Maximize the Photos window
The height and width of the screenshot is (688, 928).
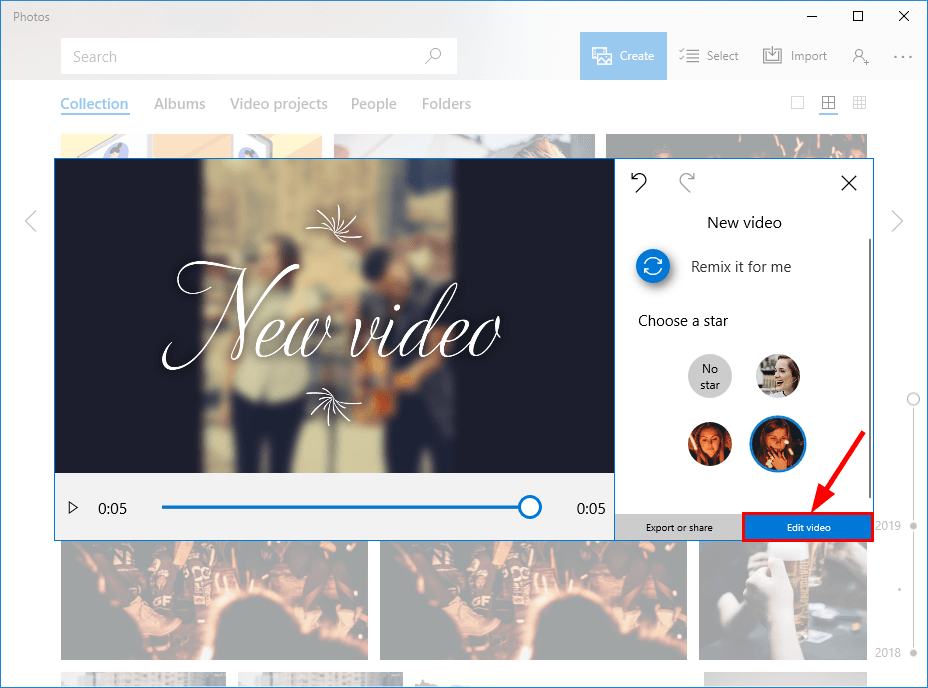(858, 16)
